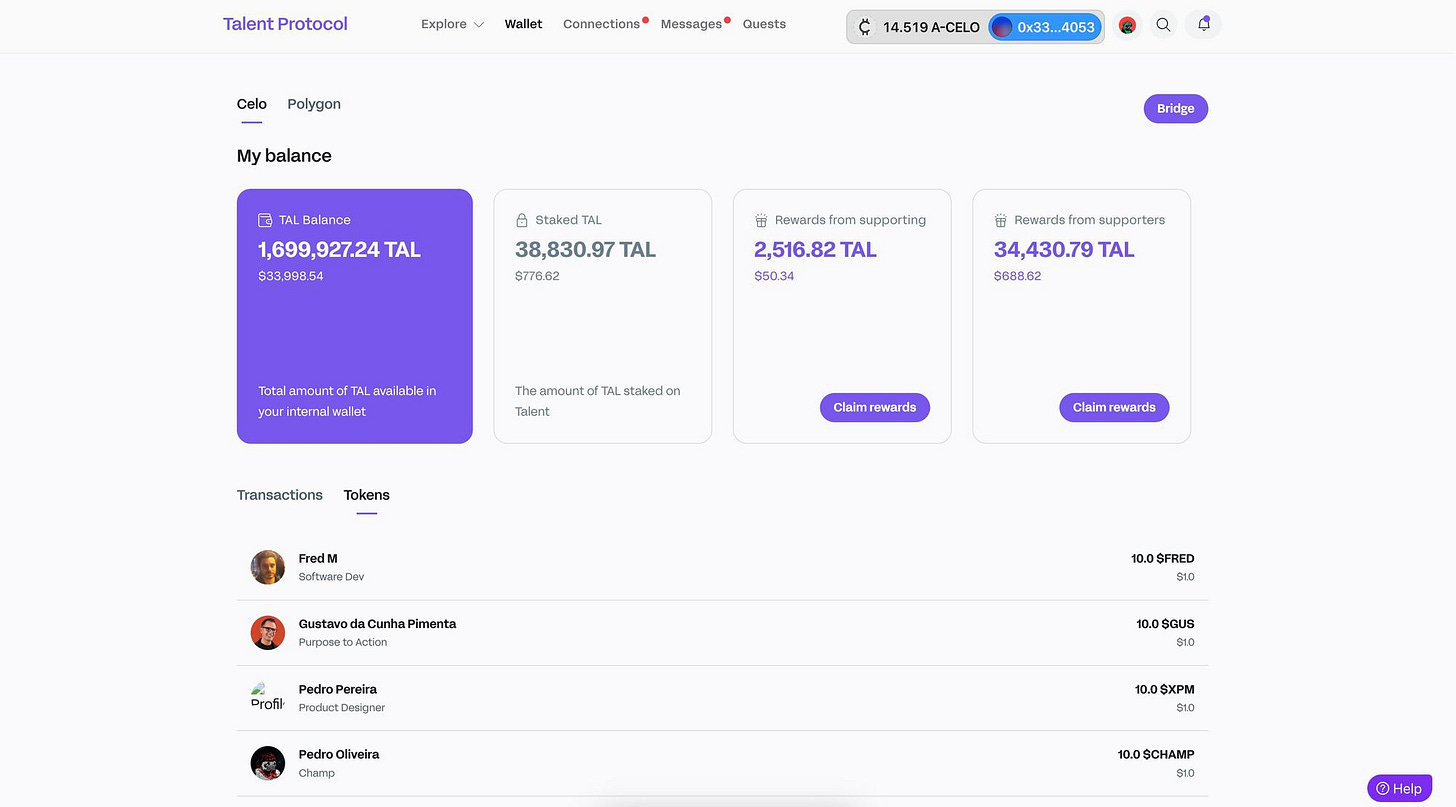Click the Software Dev subtitle
The height and width of the screenshot is (807, 1456).
click(x=332, y=577)
